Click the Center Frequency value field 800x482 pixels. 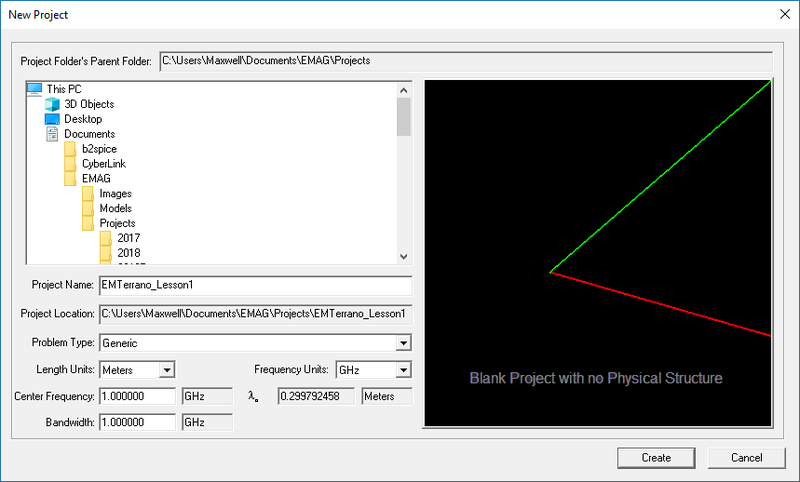click(x=138, y=396)
